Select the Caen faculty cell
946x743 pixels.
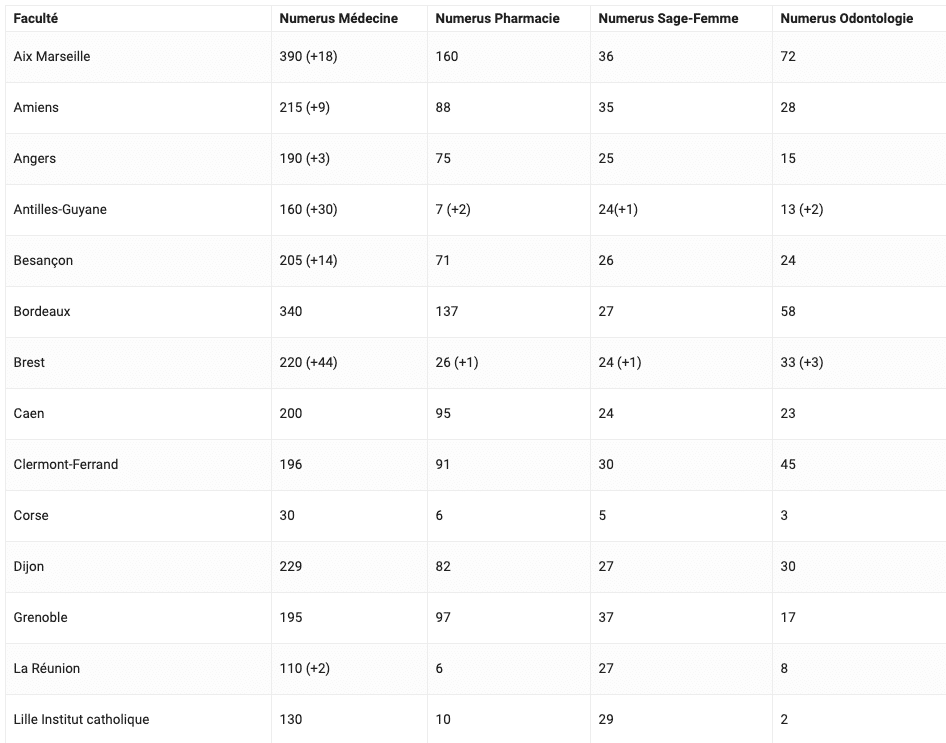point(28,414)
